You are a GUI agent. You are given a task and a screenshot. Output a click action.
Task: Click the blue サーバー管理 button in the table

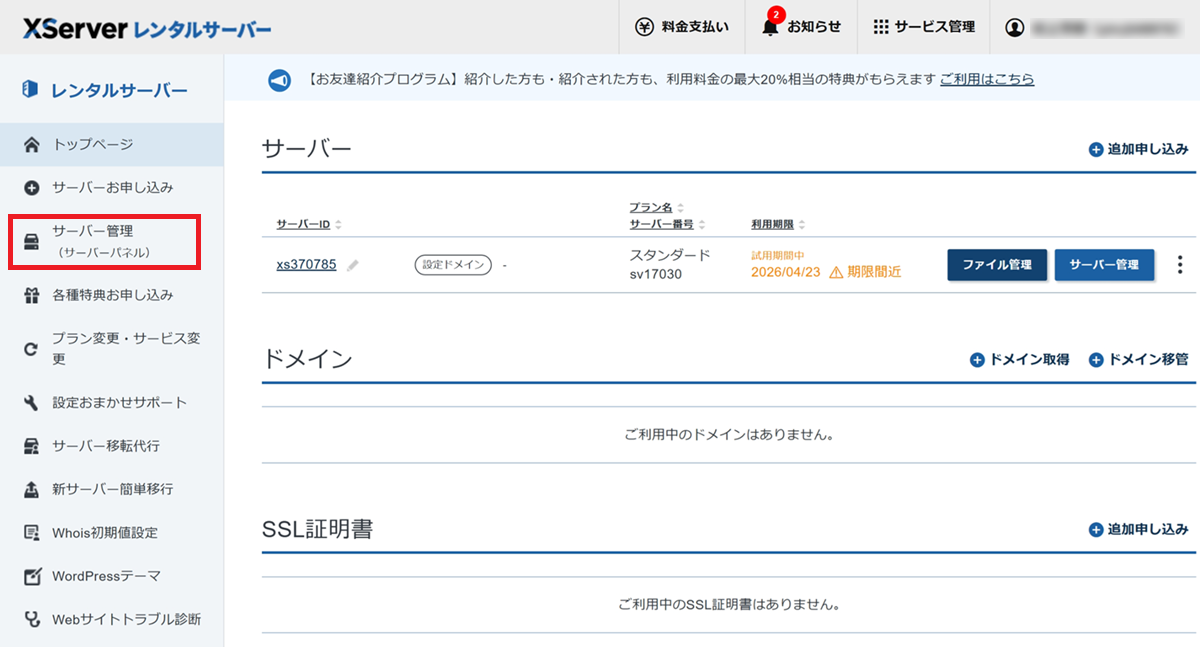tap(1105, 265)
